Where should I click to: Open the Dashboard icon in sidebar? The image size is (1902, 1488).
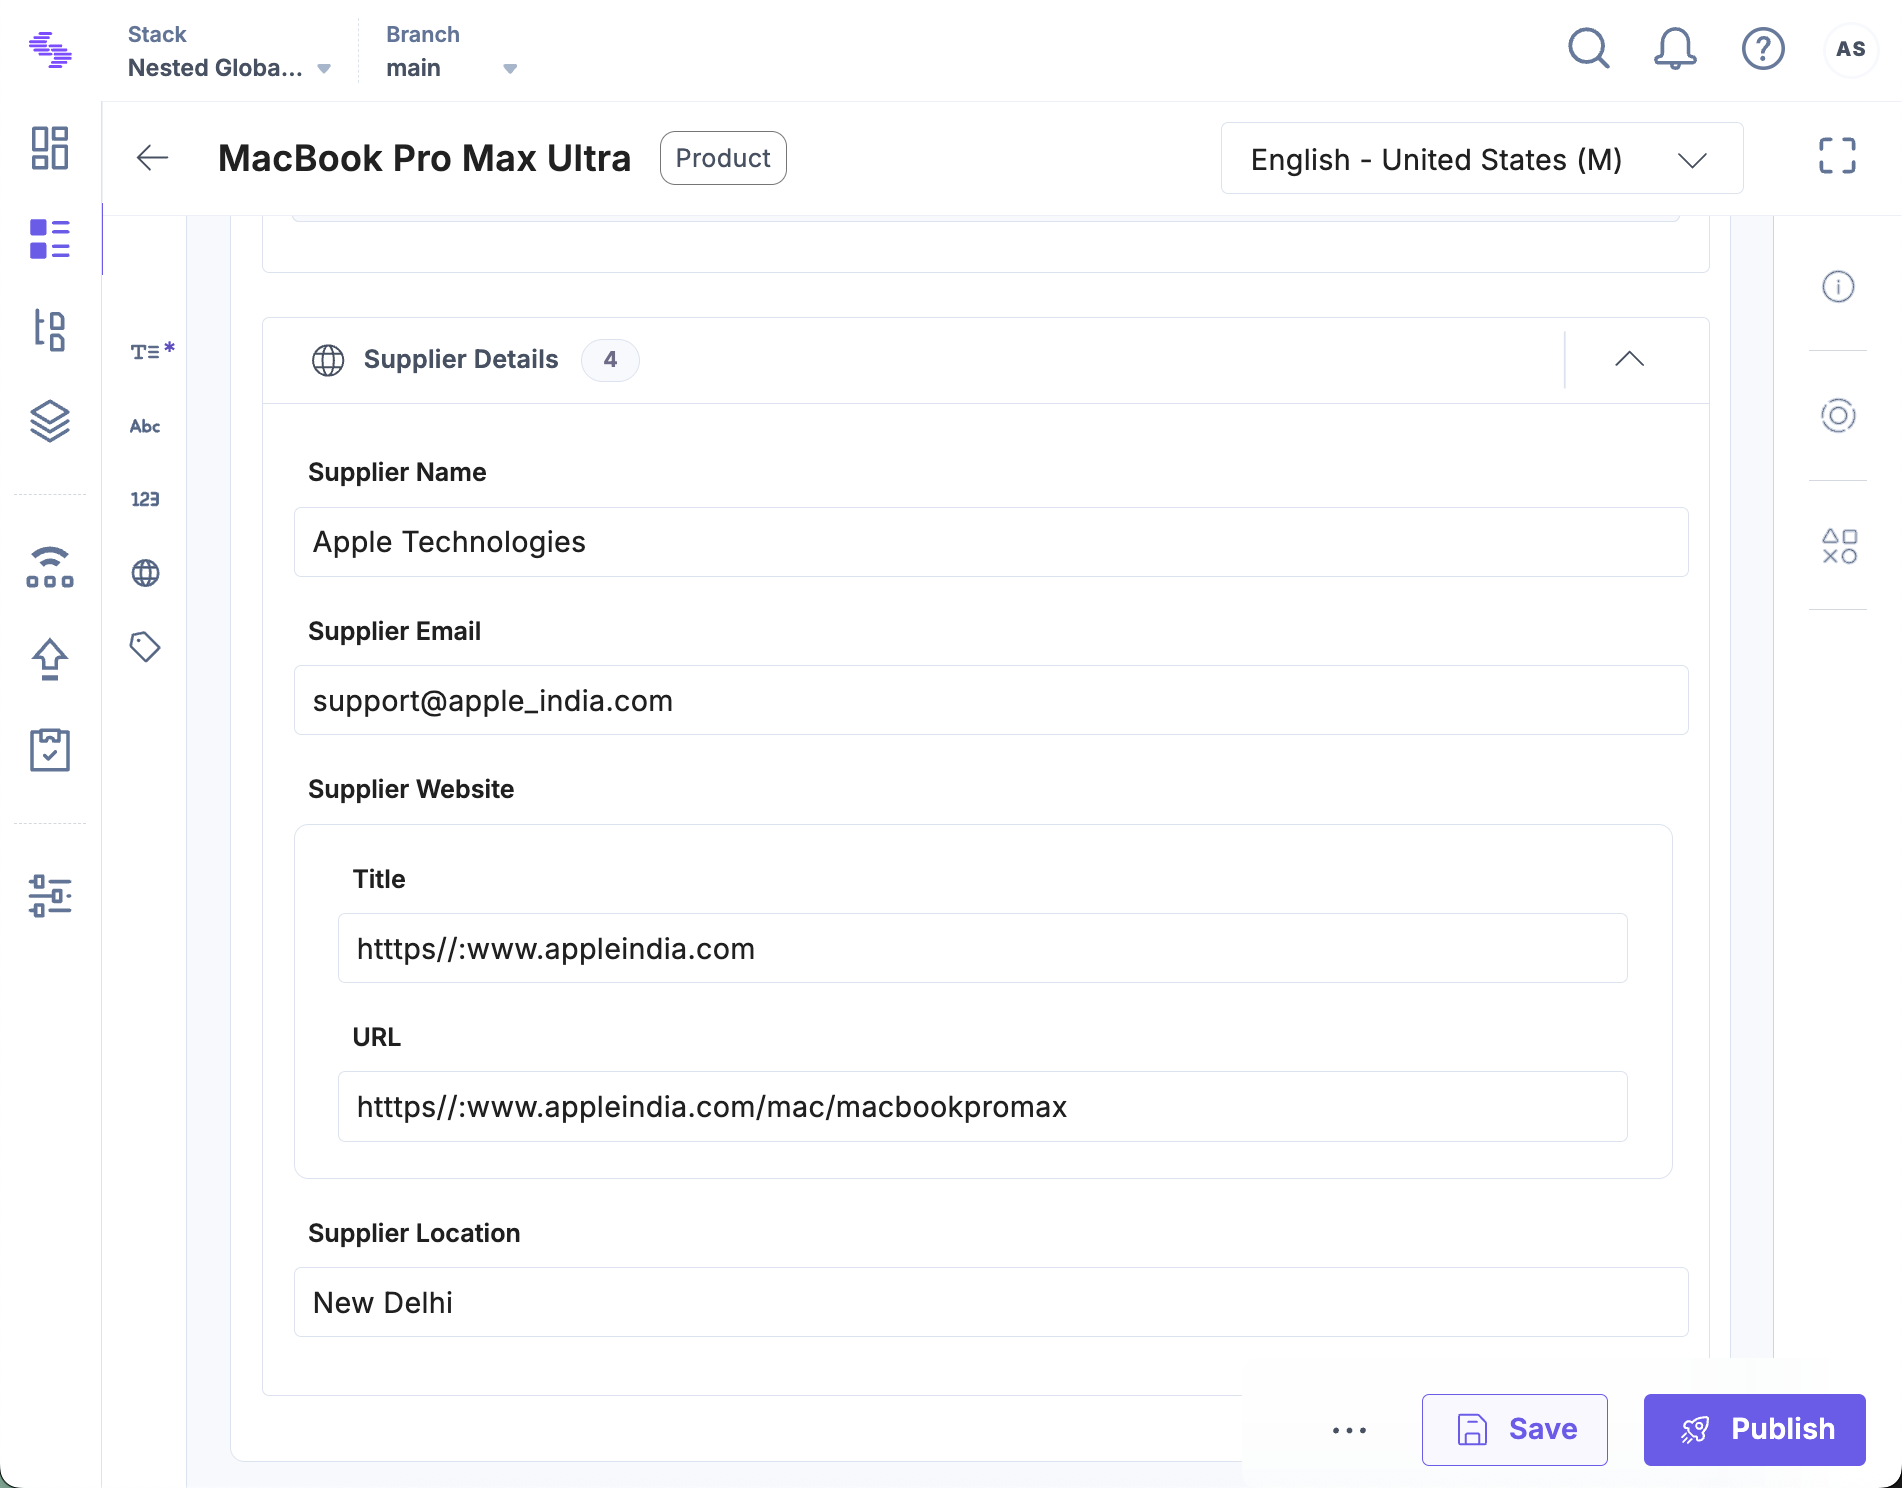50,148
